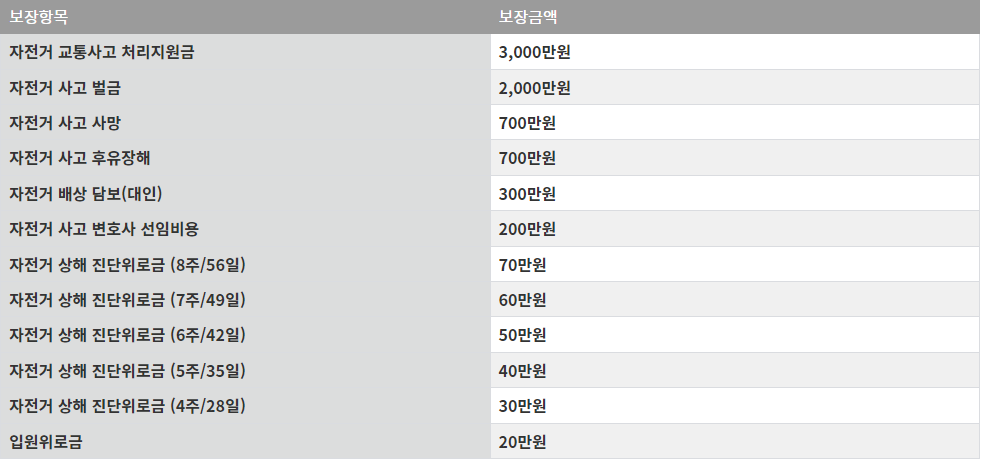
Task: Click the 200만원 amount cell
Action: [x=528, y=229]
